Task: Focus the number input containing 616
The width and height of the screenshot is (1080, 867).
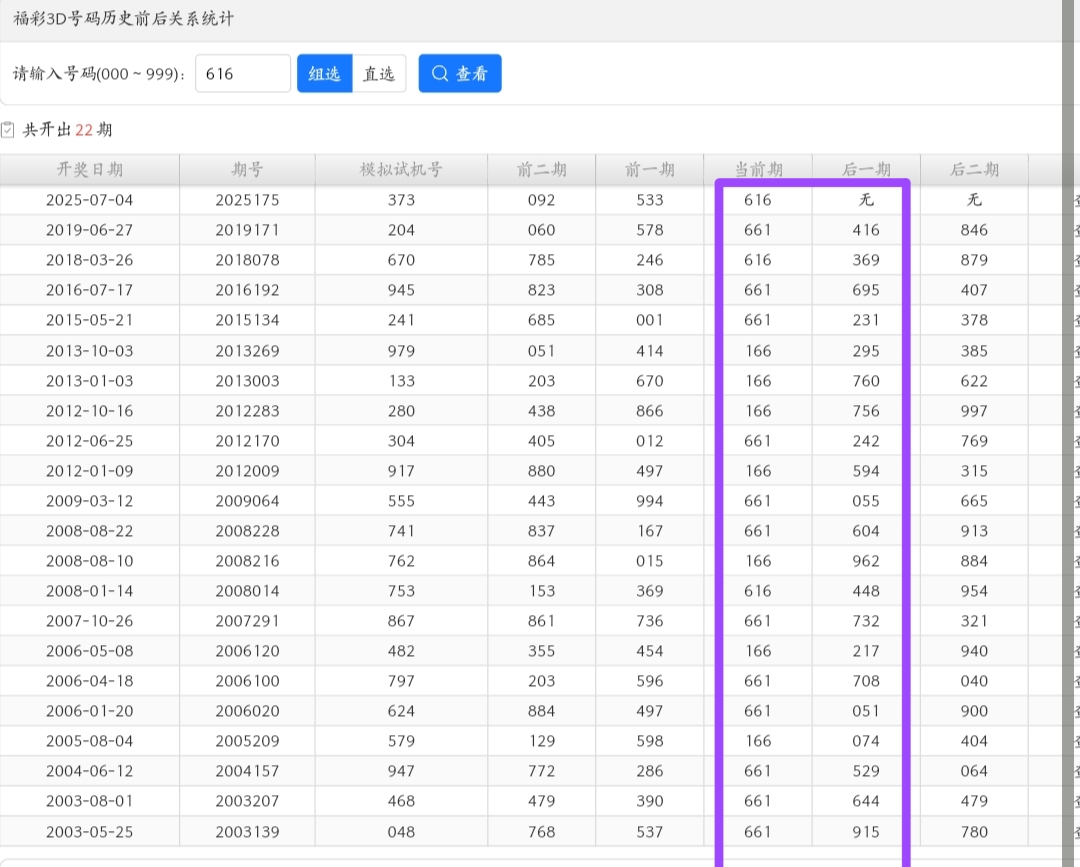Action: [242, 74]
